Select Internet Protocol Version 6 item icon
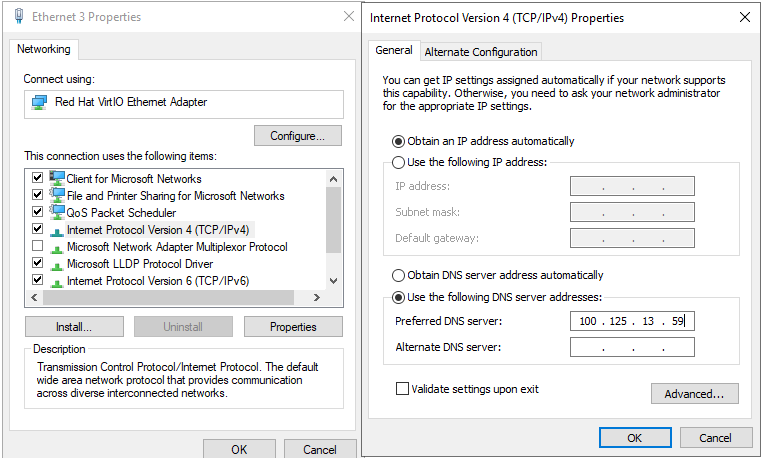763x458 pixels. click(57, 281)
